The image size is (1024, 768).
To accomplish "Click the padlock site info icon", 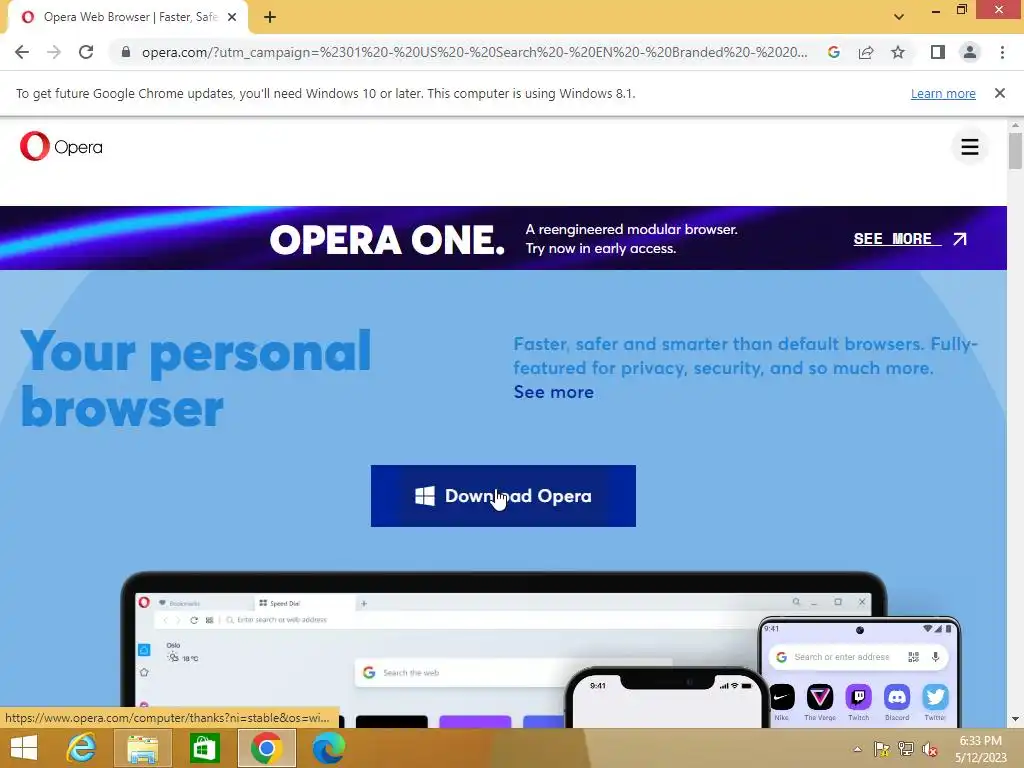I will click(126, 52).
